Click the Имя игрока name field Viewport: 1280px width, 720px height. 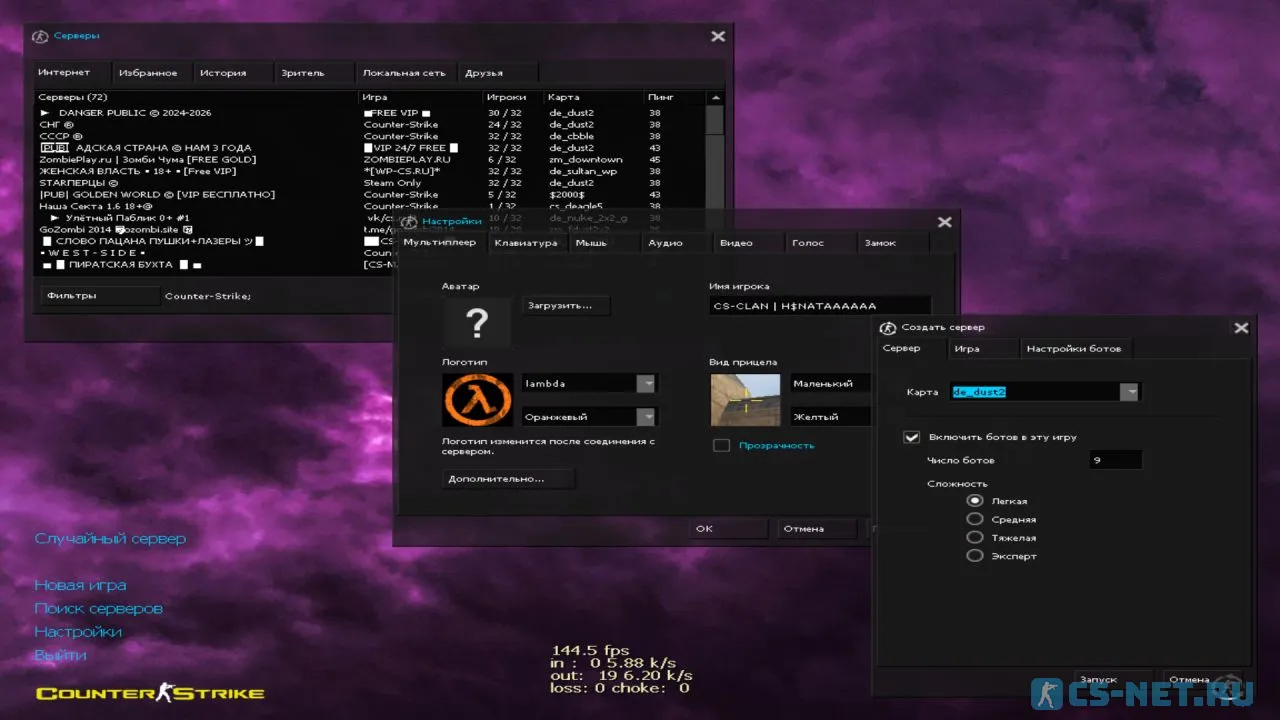[x=818, y=306]
